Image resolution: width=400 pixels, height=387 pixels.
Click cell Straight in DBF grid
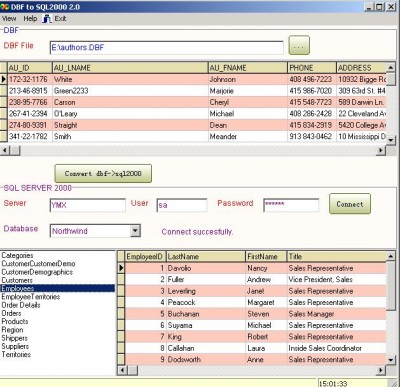click(130, 125)
